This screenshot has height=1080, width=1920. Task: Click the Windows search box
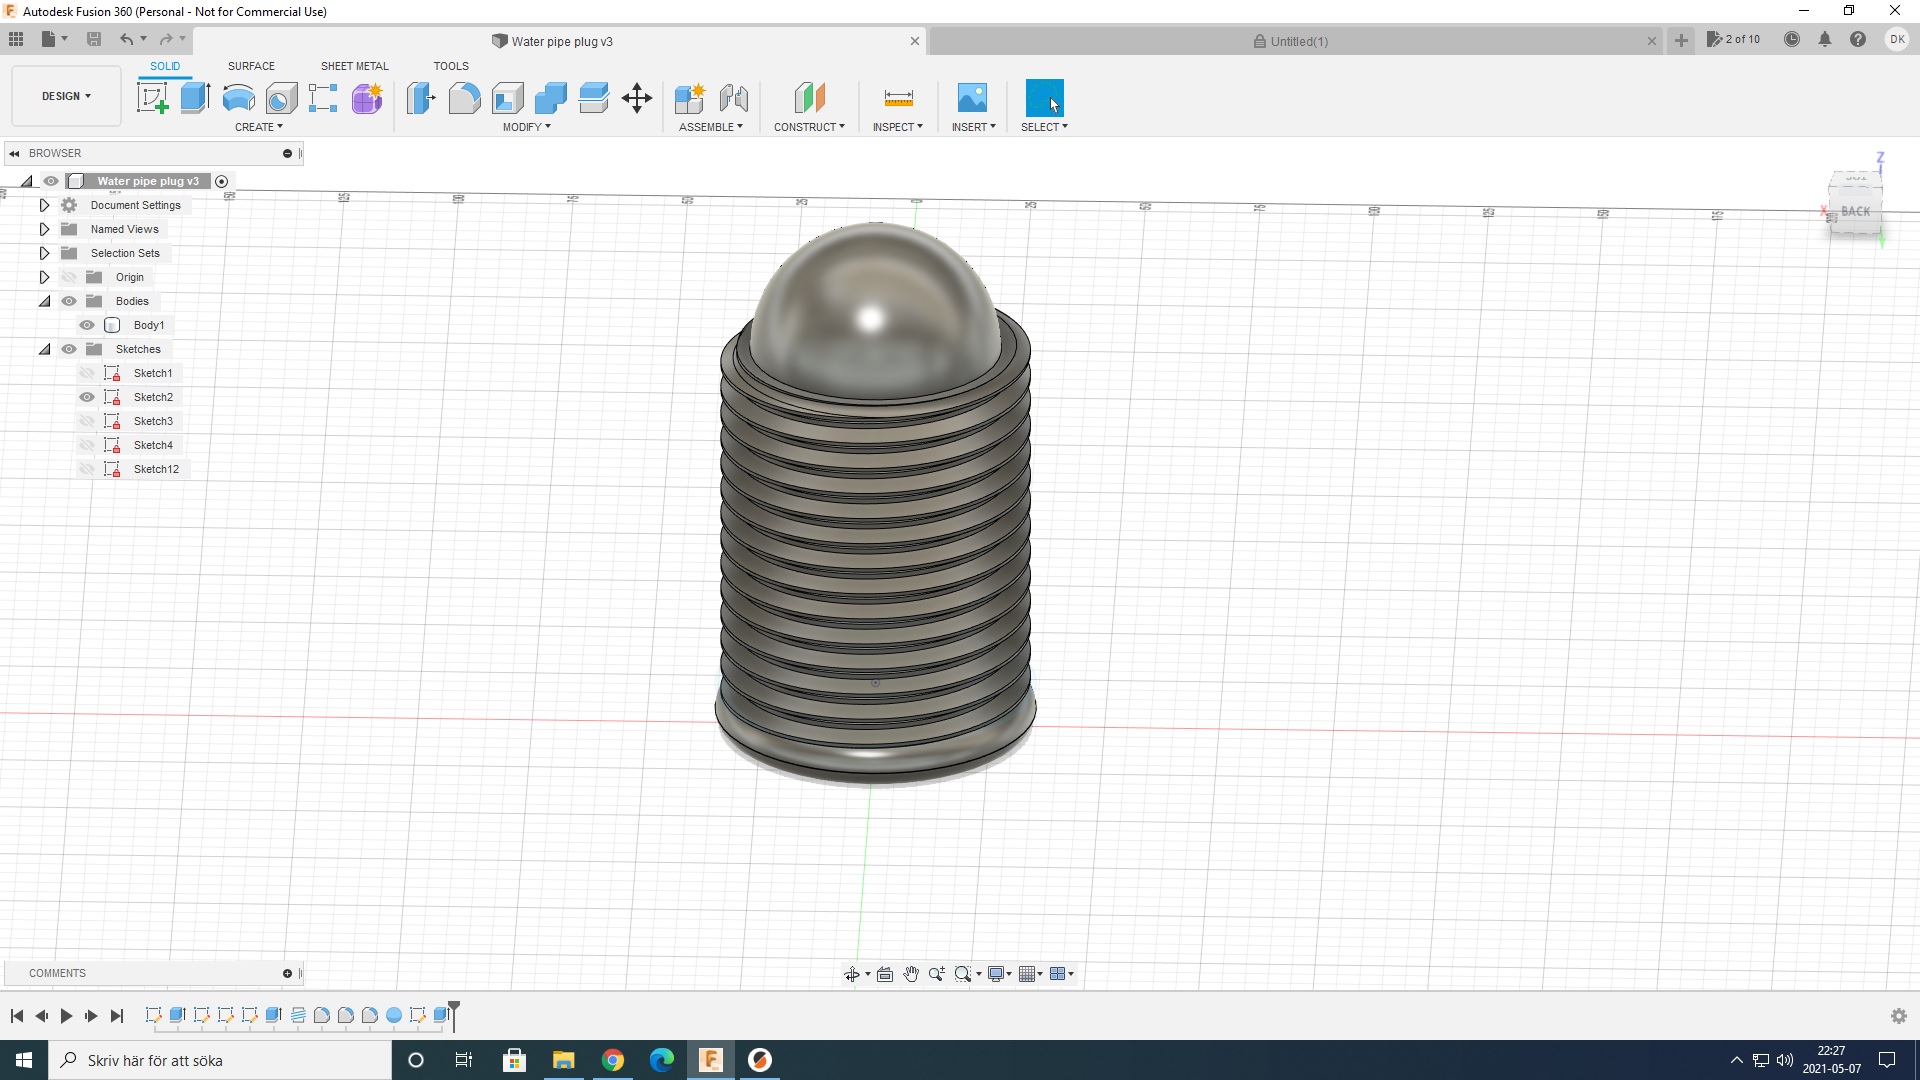[x=220, y=1060]
